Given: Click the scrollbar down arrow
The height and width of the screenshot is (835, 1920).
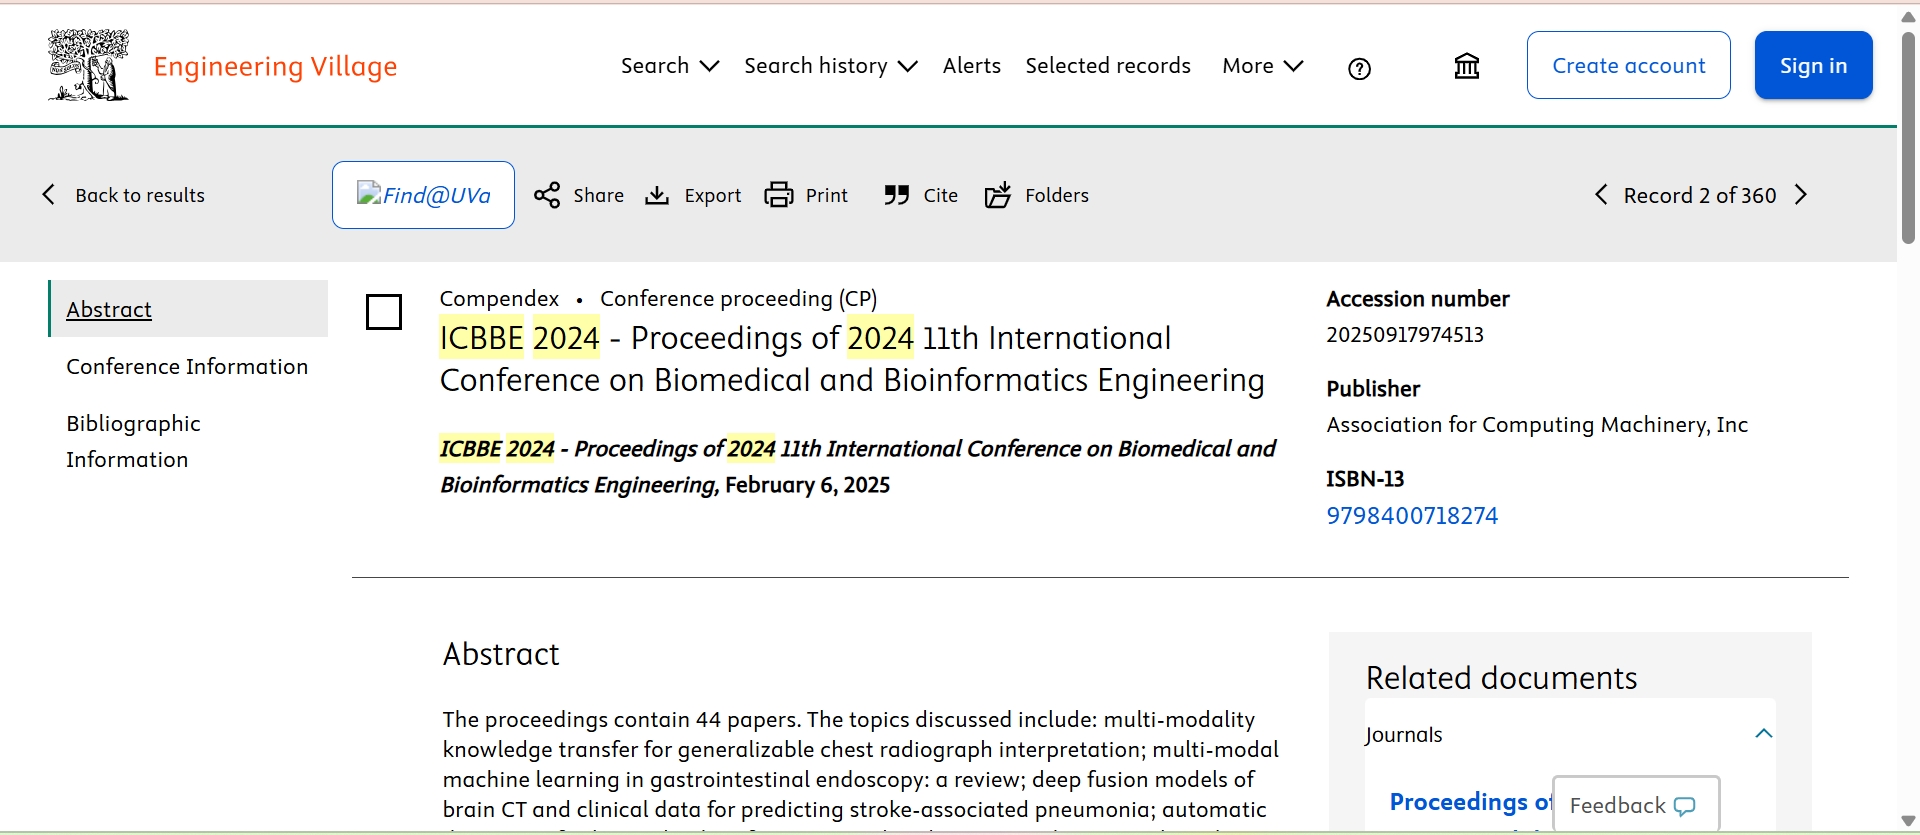Looking at the screenshot, I should [1908, 821].
